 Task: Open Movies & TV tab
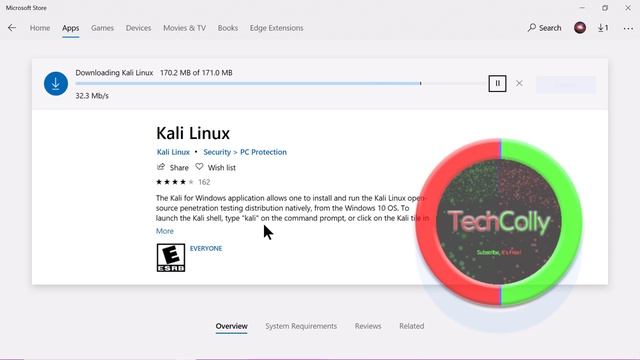coord(184,28)
